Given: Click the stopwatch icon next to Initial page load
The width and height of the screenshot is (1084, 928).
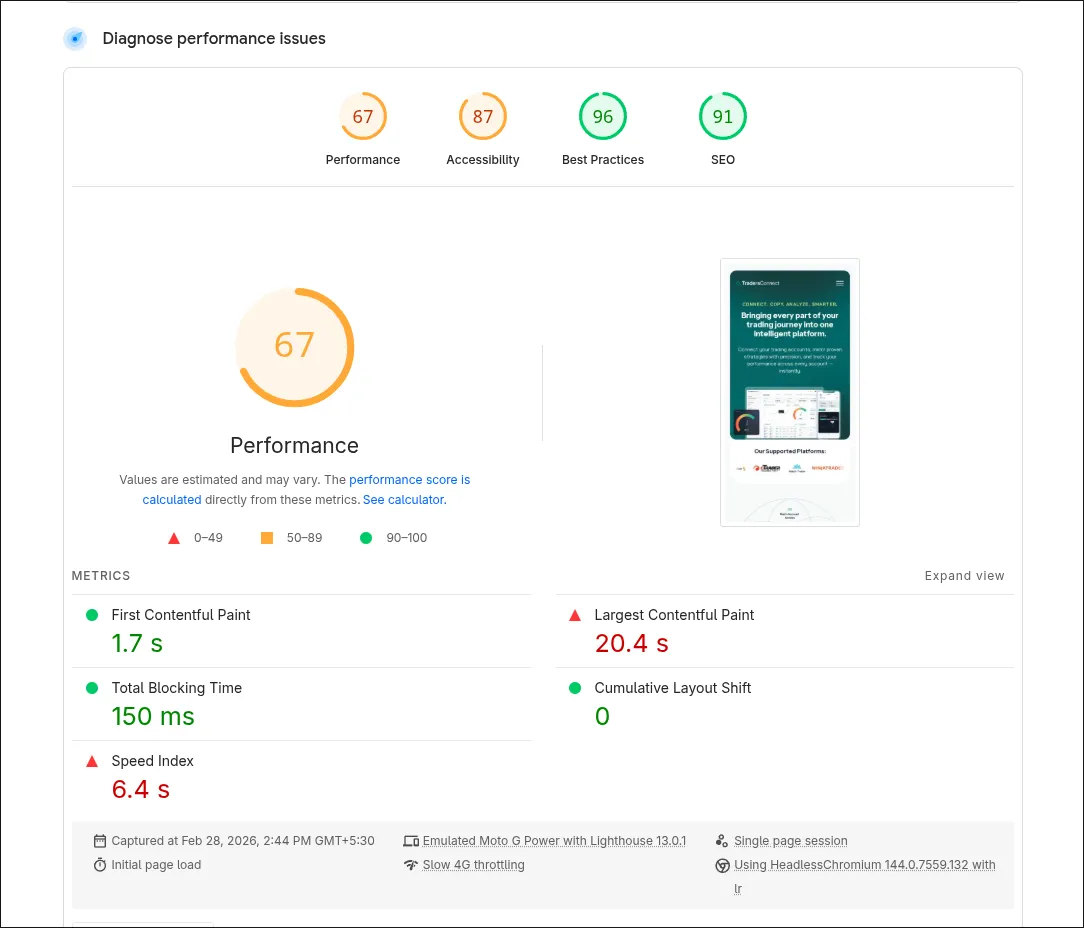Looking at the screenshot, I should coord(100,864).
